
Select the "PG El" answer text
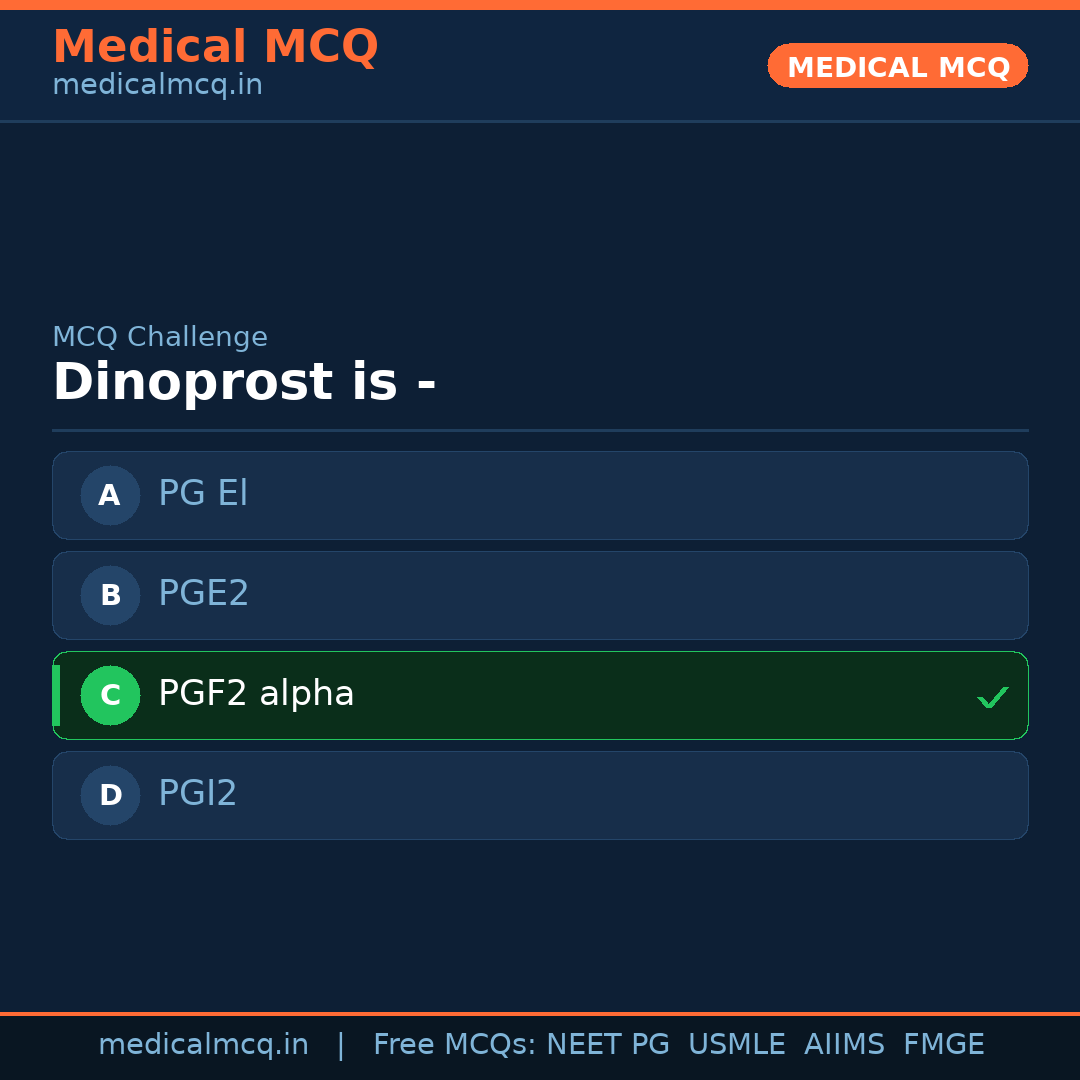coord(203,494)
